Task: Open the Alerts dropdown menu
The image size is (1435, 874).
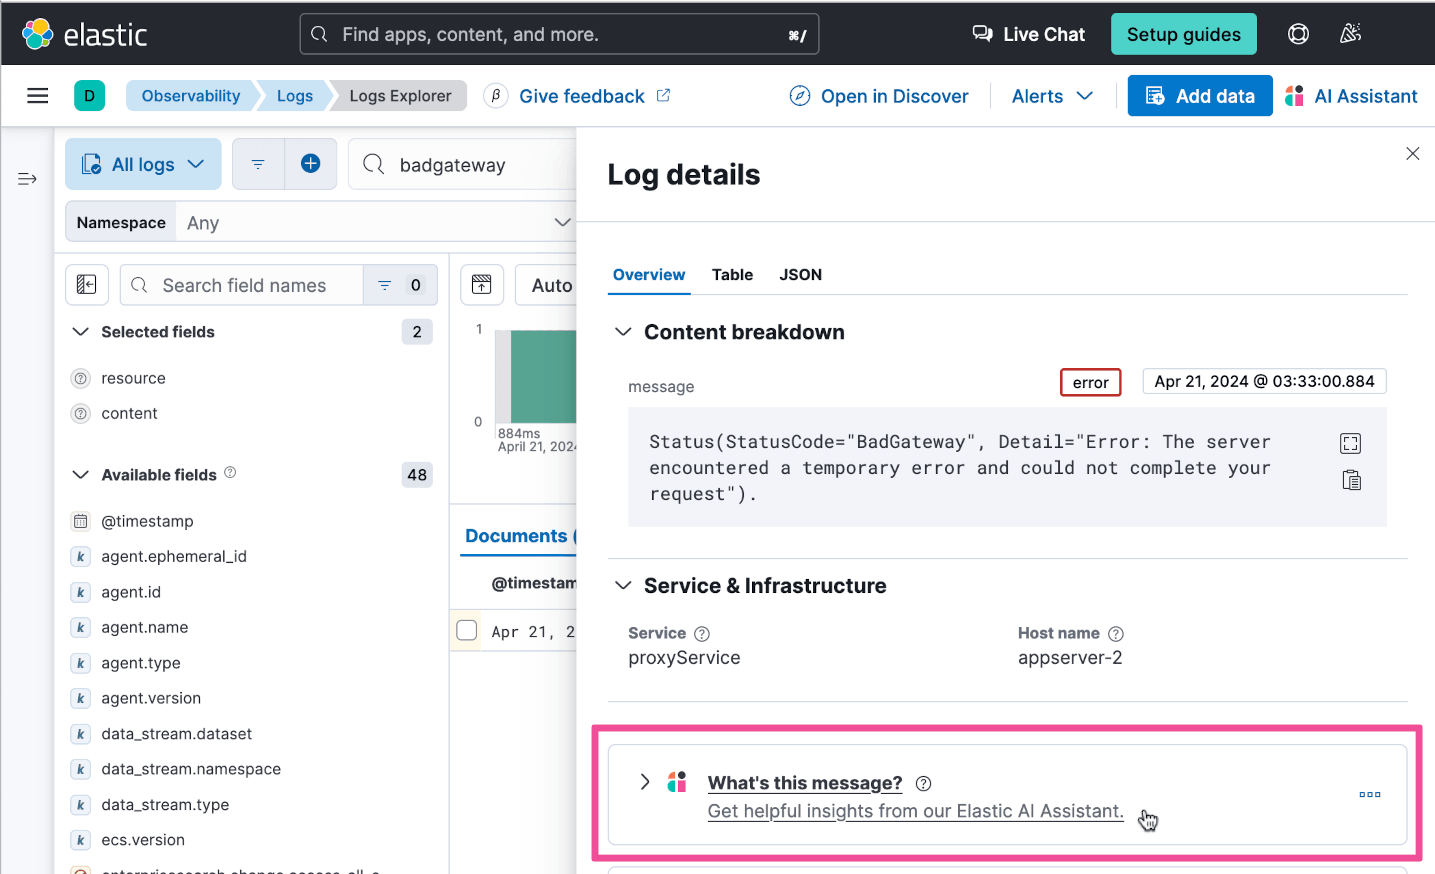Action: [x=1052, y=96]
